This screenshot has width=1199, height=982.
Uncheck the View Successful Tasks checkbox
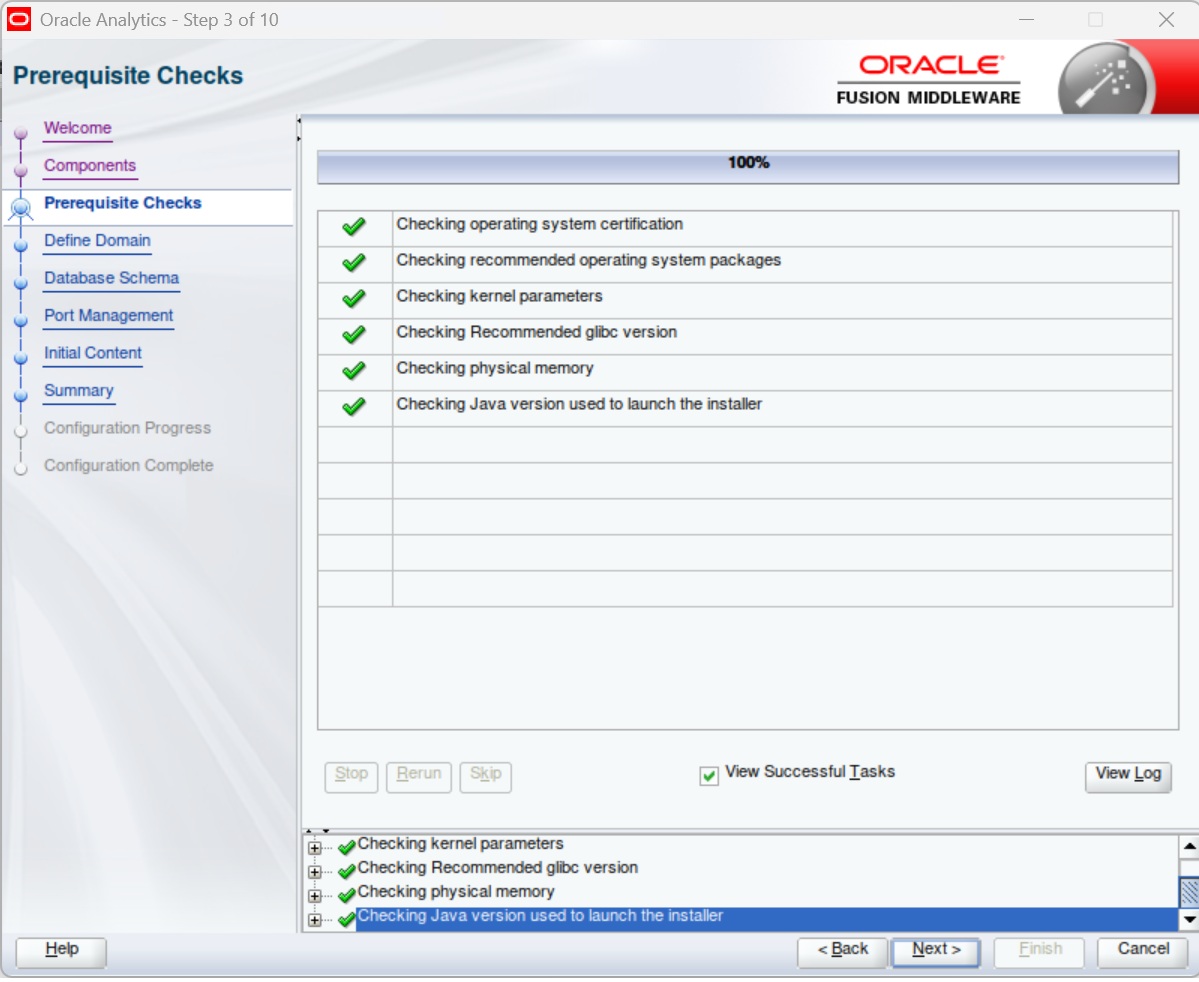pyautogui.click(x=709, y=776)
